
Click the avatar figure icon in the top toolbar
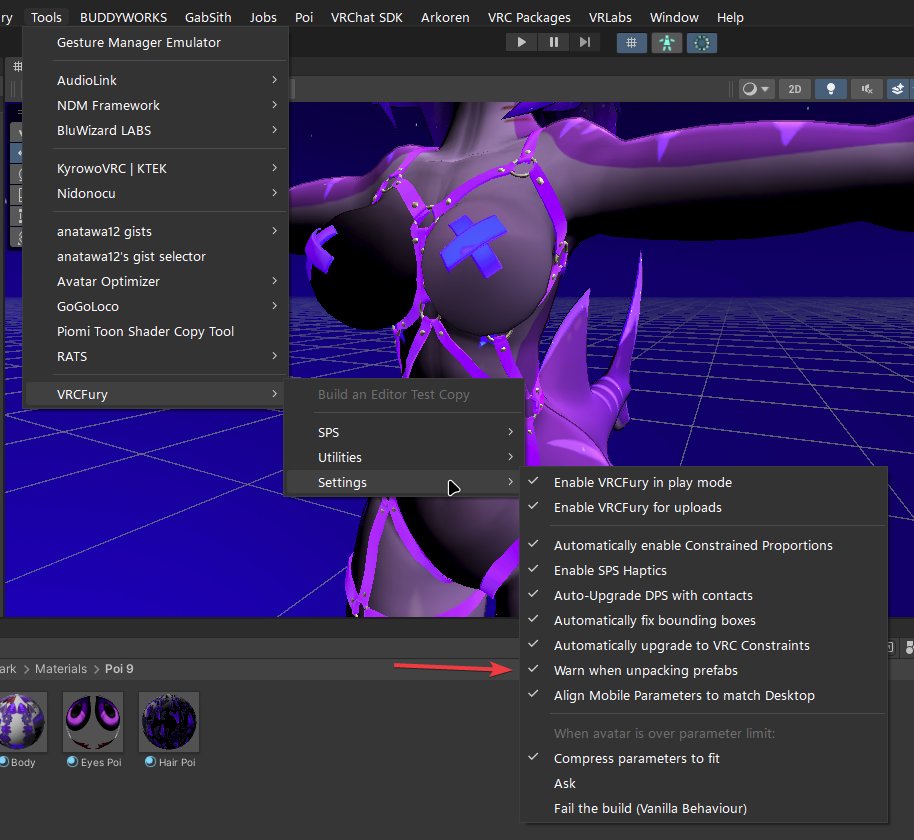(667, 43)
